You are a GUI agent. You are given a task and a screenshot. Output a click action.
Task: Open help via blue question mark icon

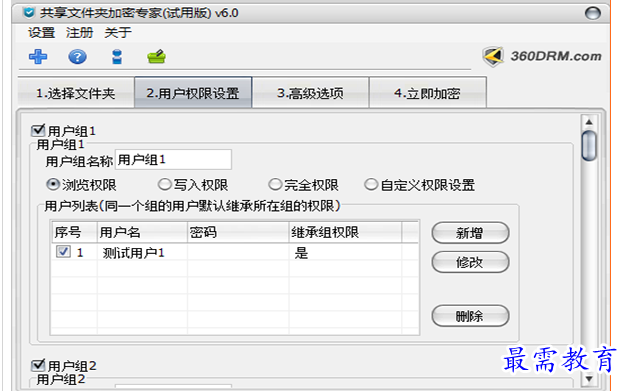[77, 57]
